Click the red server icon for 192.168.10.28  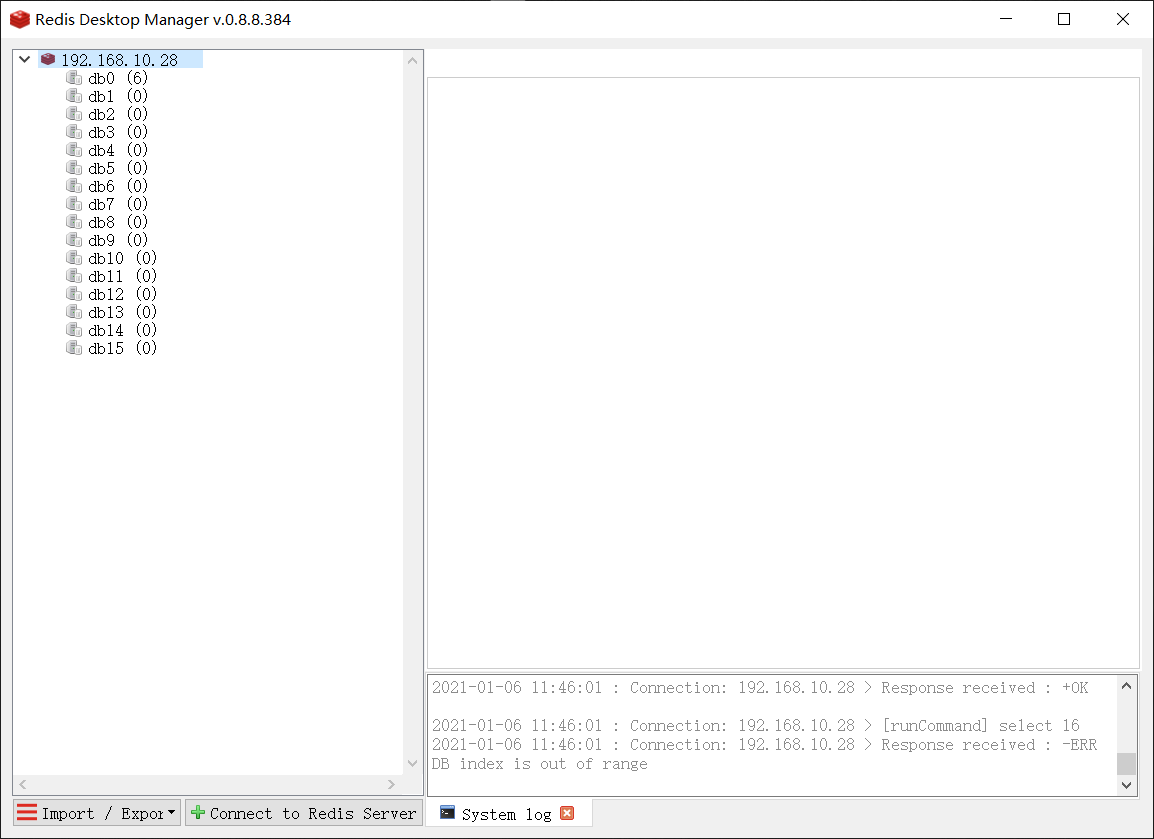(48, 59)
